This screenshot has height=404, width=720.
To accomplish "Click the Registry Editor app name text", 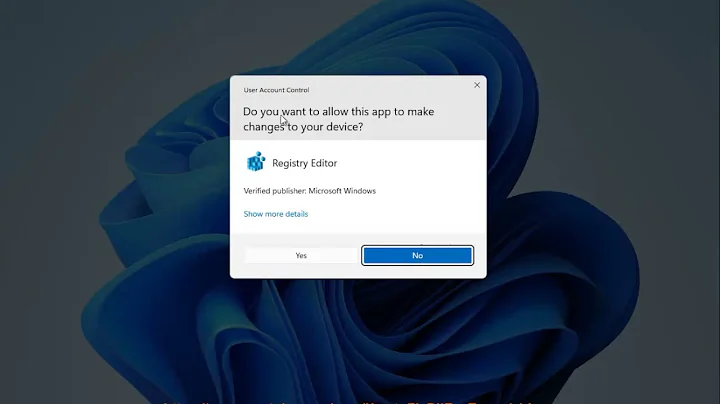I will coord(304,163).
